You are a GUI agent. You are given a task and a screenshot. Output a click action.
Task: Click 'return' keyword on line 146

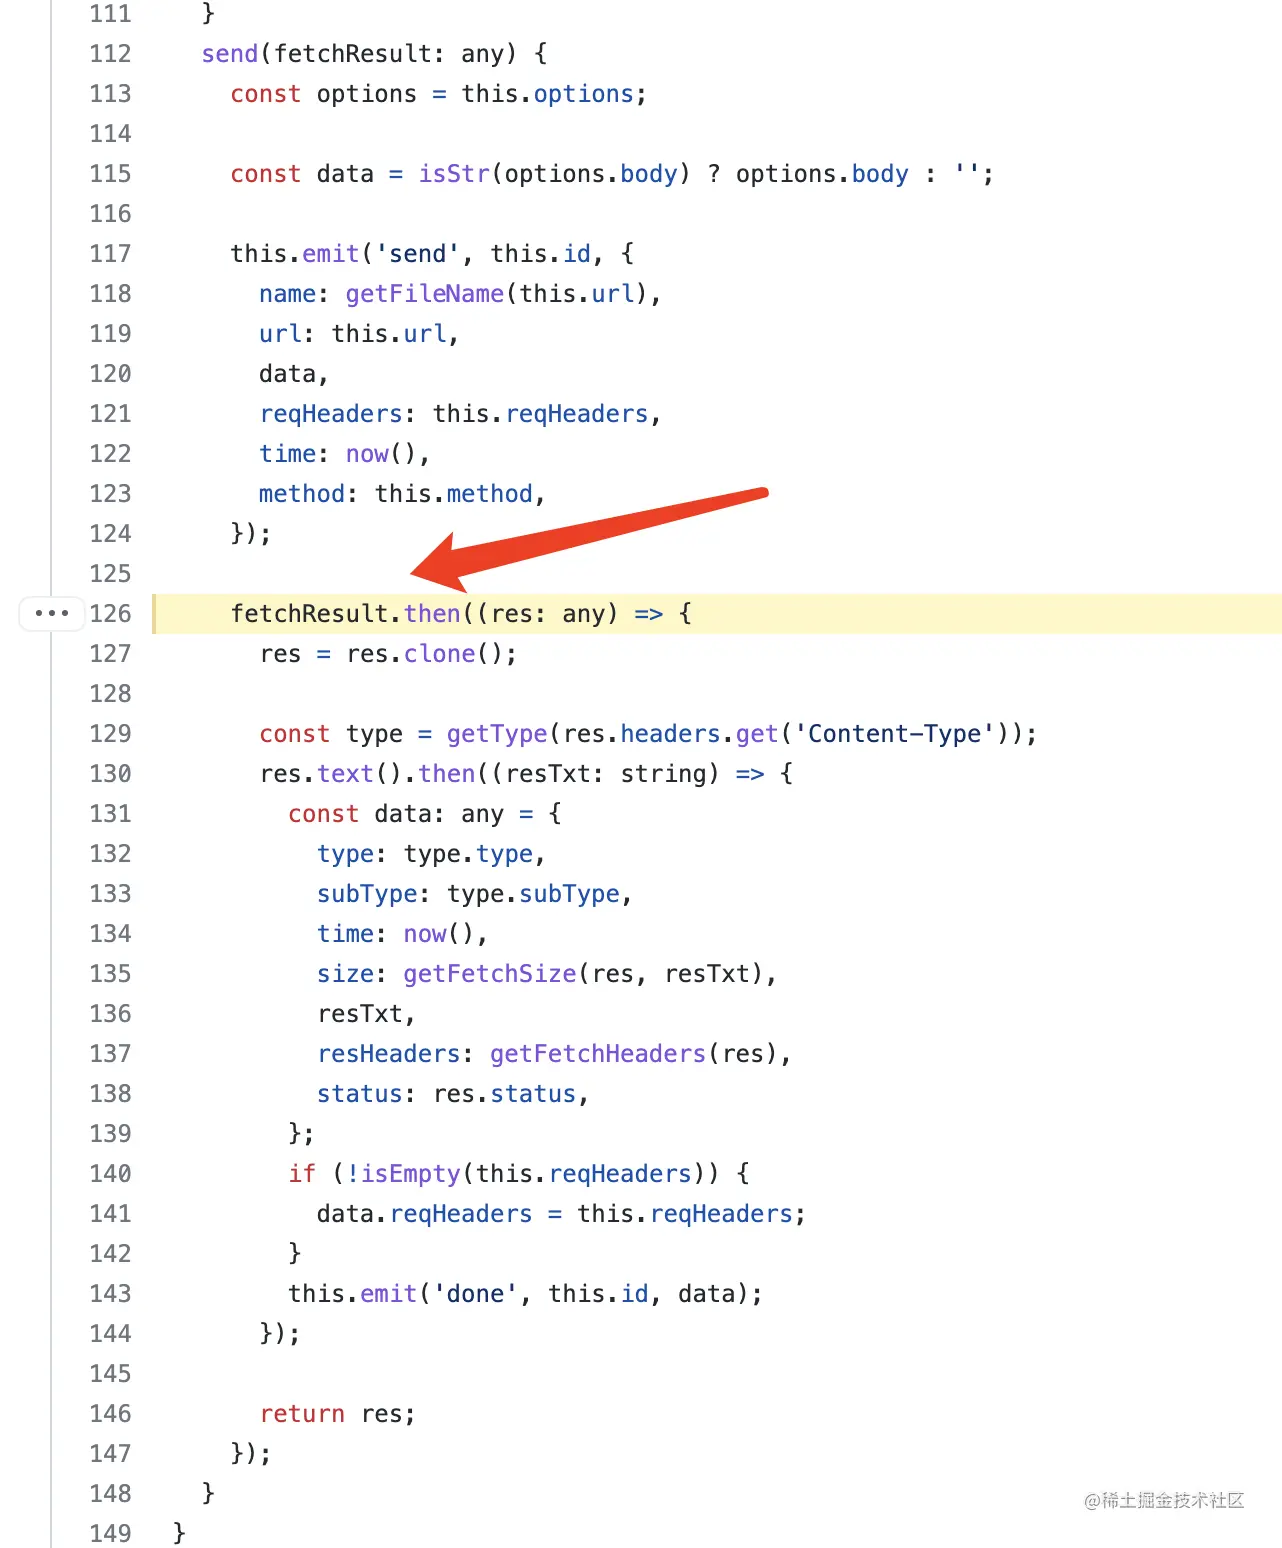[302, 1413]
